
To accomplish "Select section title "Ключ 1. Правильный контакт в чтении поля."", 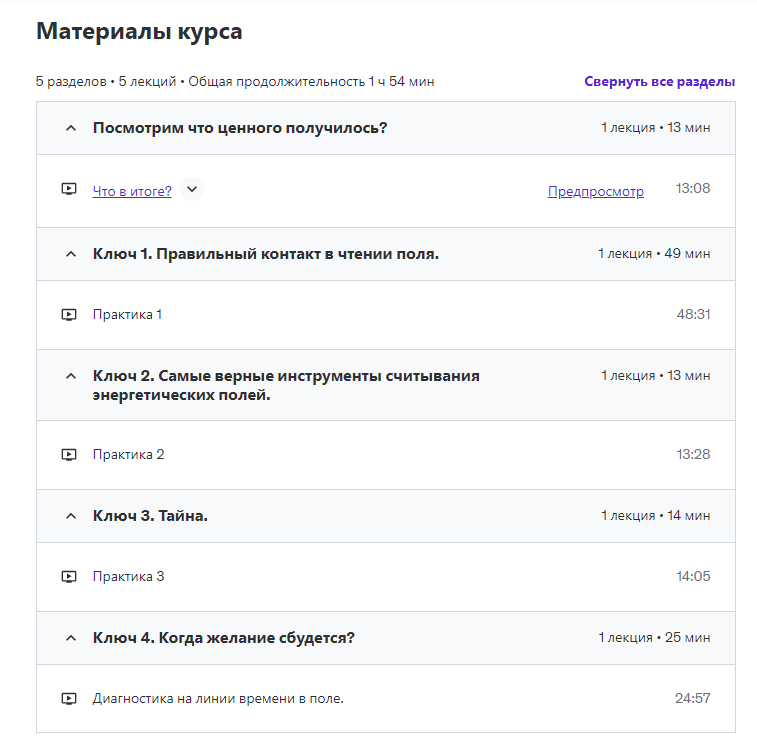I will (x=265, y=254).
